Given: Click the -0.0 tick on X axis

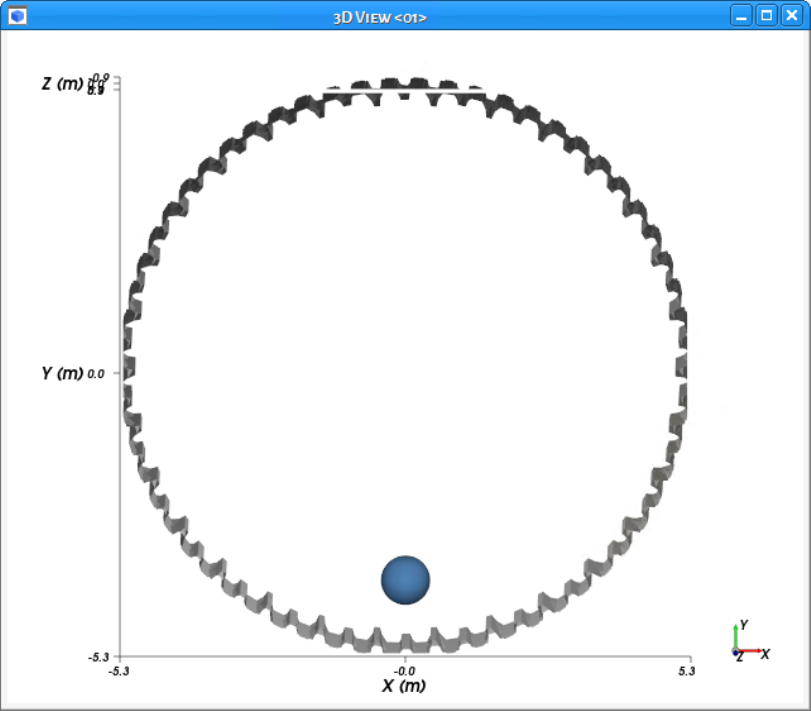Looking at the screenshot, I should point(404,671).
